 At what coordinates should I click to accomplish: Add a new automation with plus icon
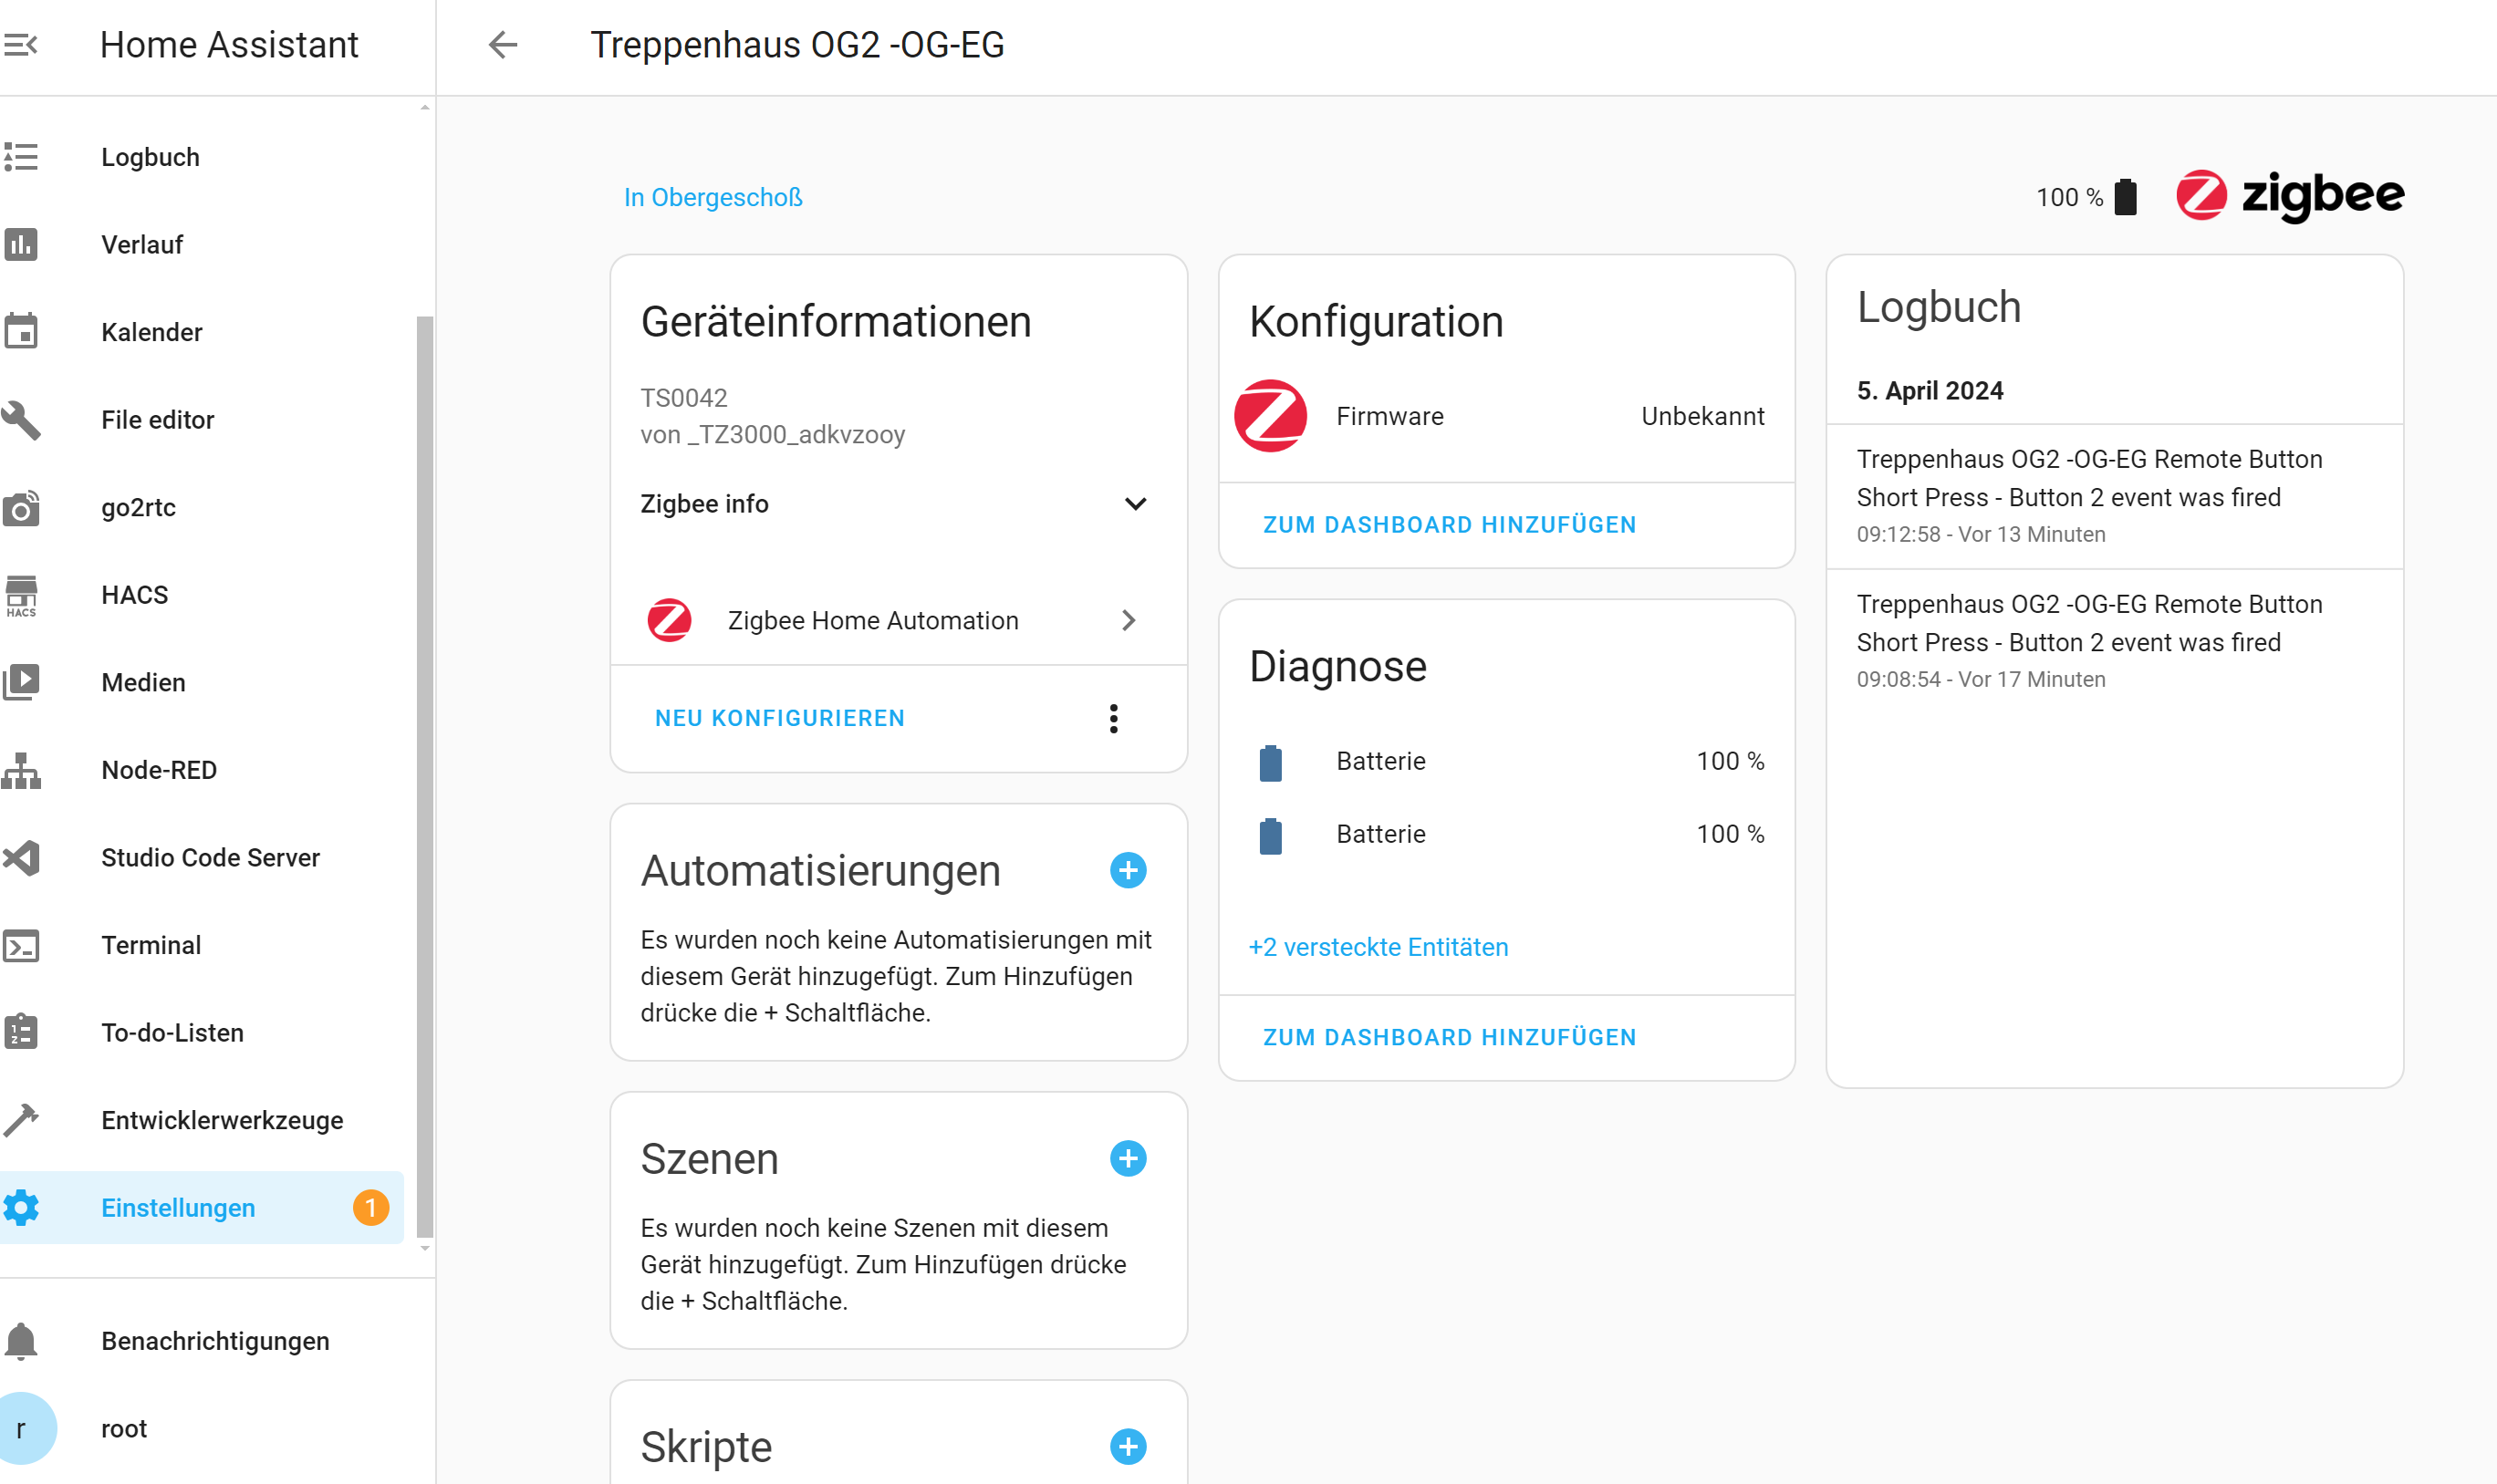[x=1128, y=870]
